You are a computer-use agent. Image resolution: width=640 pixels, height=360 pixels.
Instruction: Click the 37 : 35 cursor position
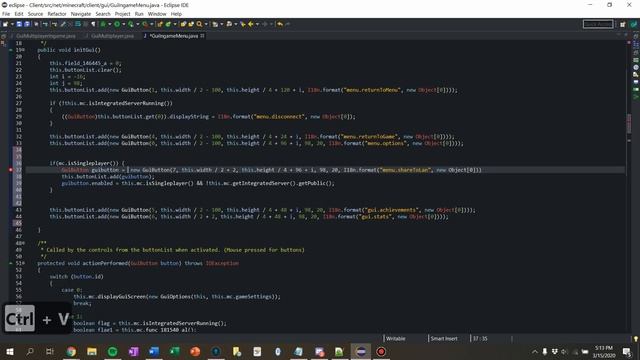tap(480, 338)
